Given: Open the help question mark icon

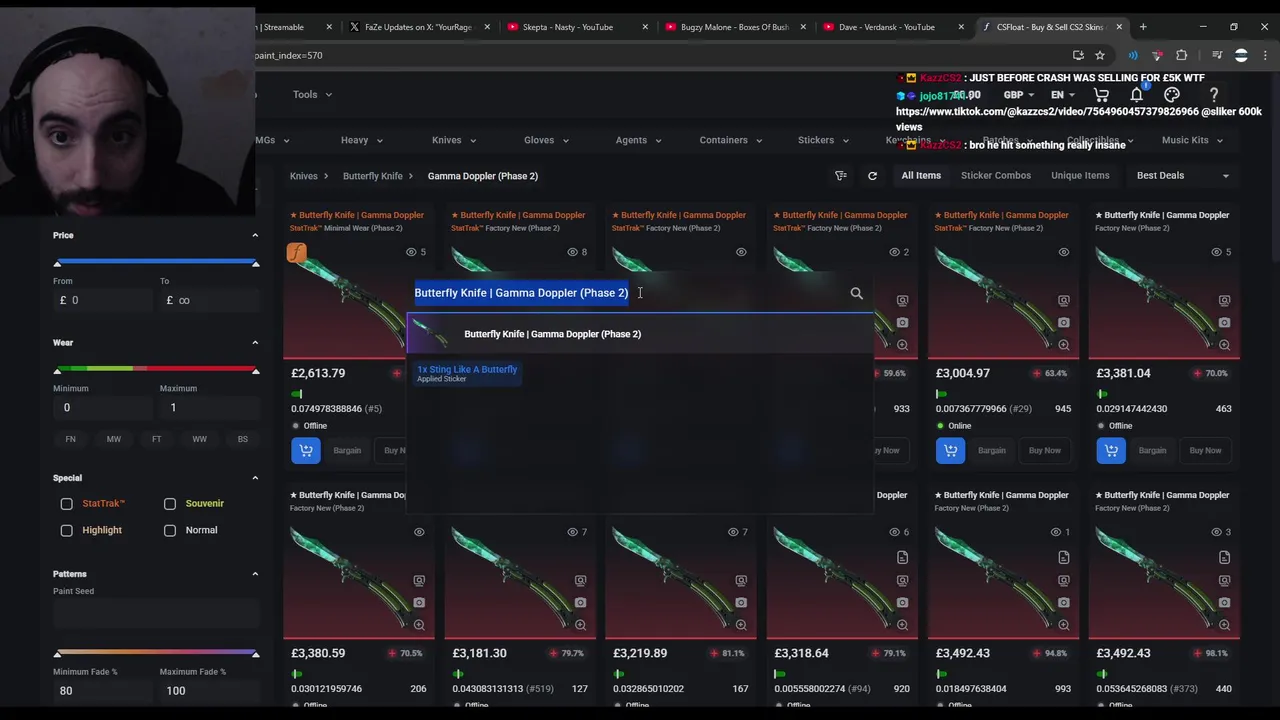Looking at the screenshot, I should (x=1213, y=95).
